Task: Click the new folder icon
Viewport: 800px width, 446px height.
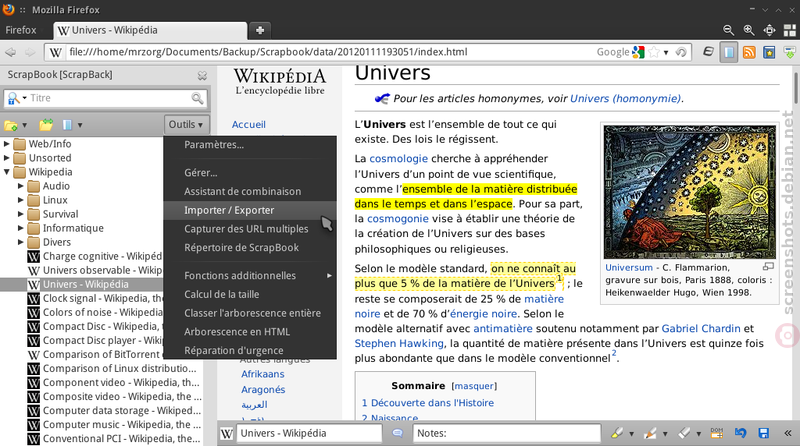Action: (x=11, y=125)
